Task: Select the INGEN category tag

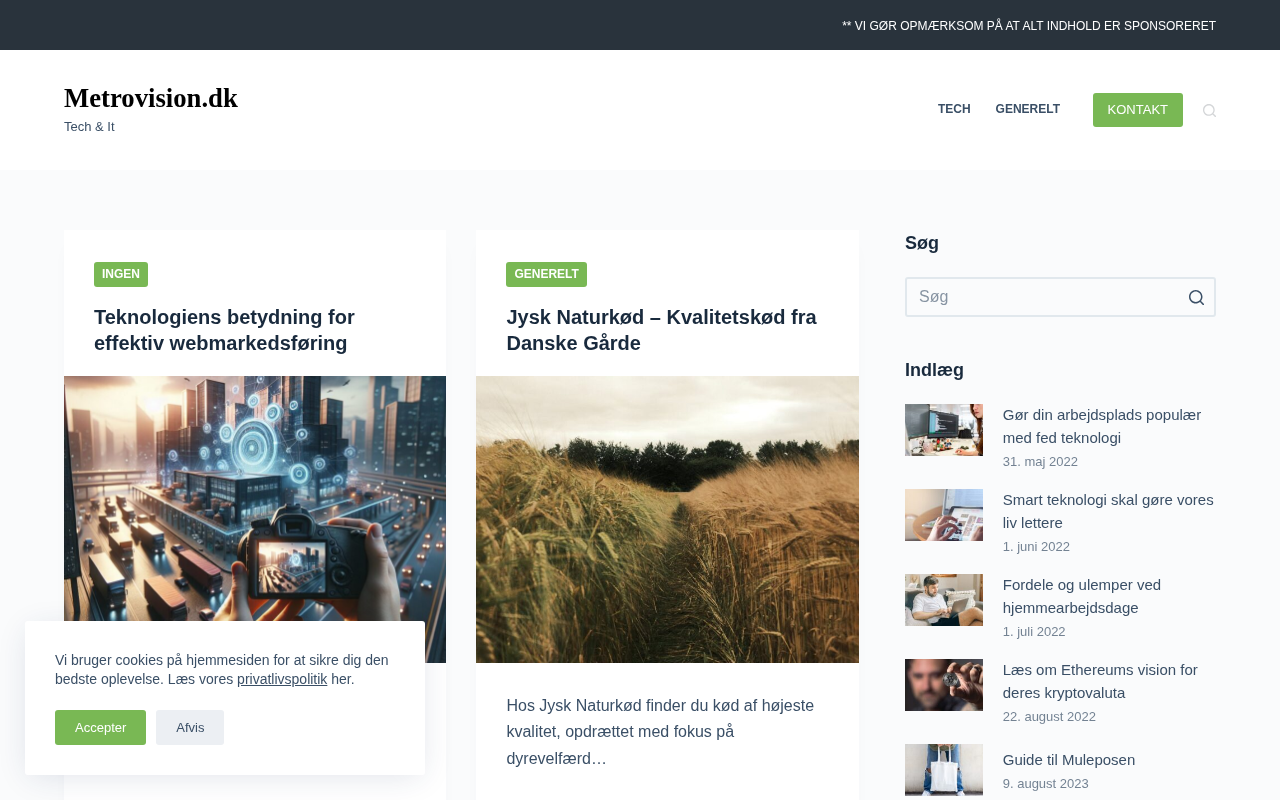Action: click(121, 274)
